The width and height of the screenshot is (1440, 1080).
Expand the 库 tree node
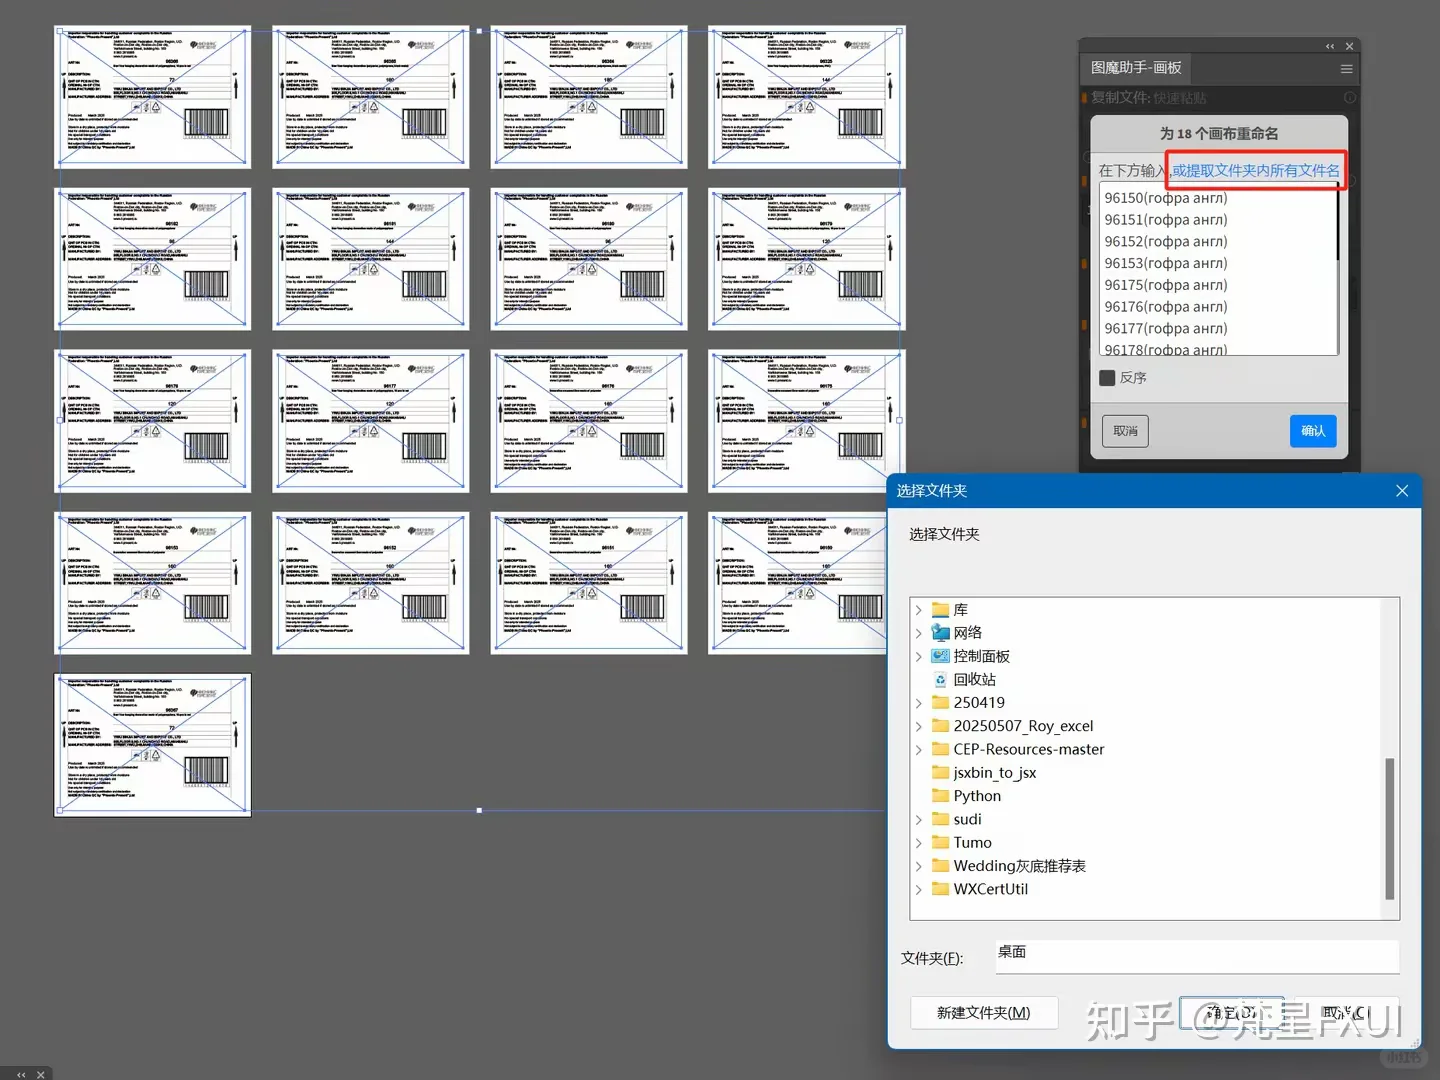919,610
